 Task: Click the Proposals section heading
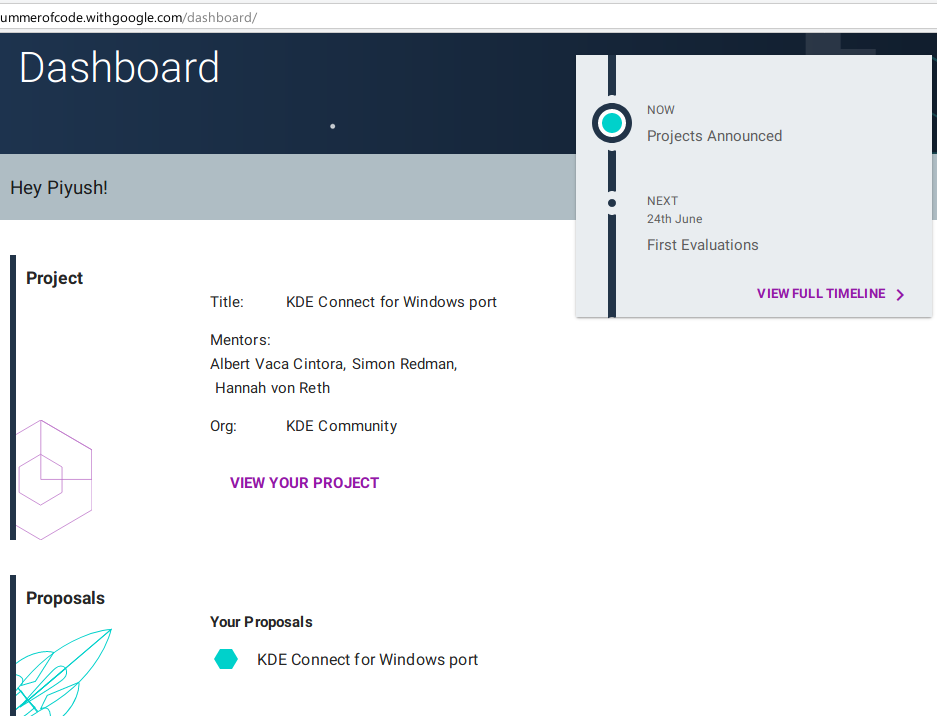[x=66, y=598]
